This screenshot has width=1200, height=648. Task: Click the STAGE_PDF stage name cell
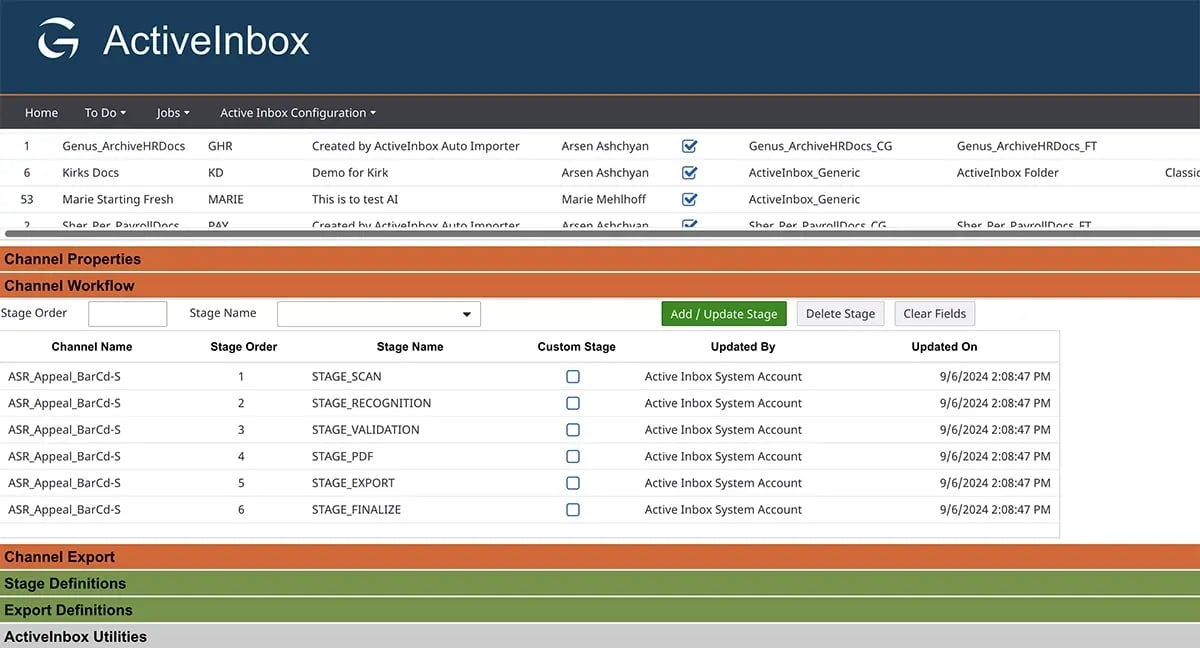pos(341,456)
